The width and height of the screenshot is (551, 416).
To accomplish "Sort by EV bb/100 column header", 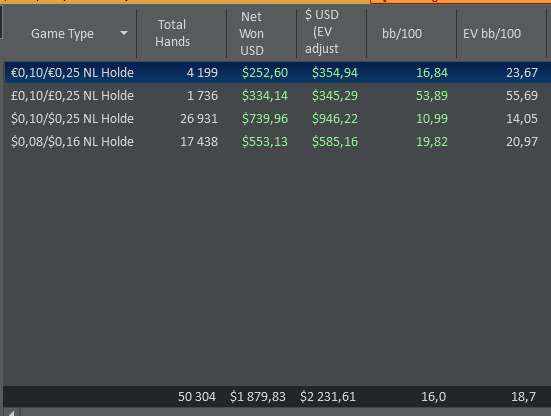I will [492, 34].
